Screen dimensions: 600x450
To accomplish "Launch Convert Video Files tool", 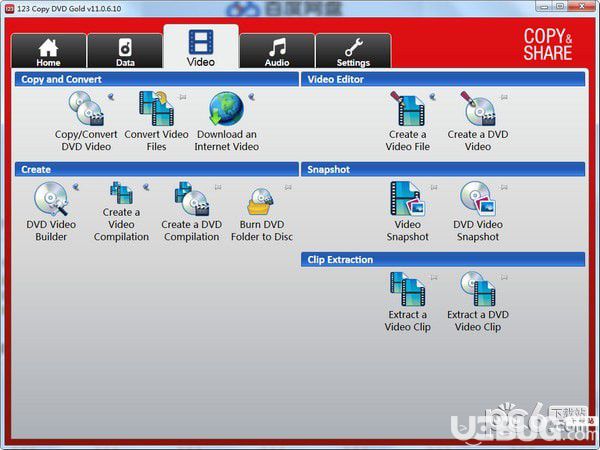I will [x=156, y=121].
